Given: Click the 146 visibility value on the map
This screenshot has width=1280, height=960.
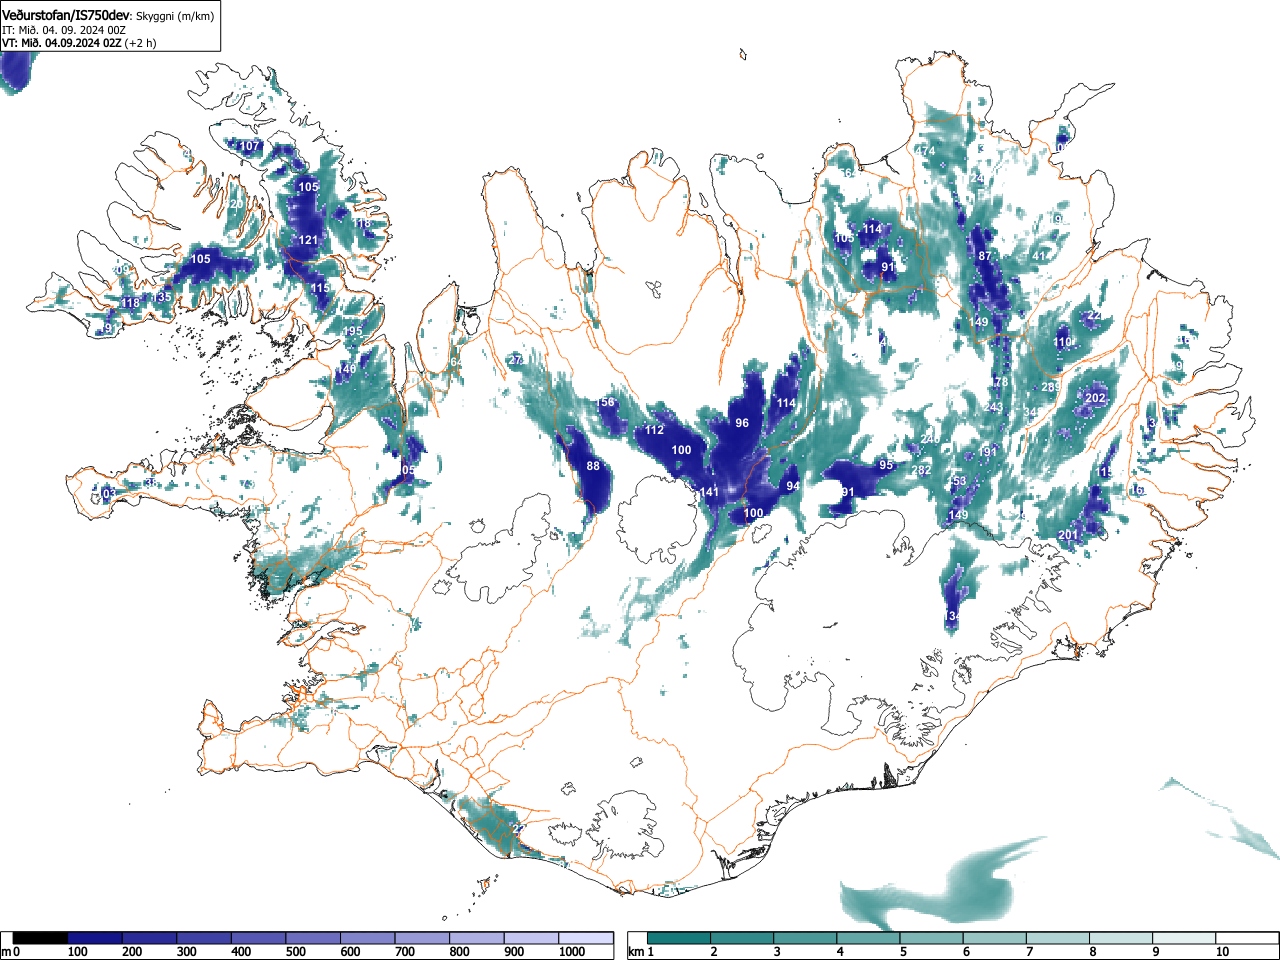Looking at the screenshot, I should (x=346, y=370).
